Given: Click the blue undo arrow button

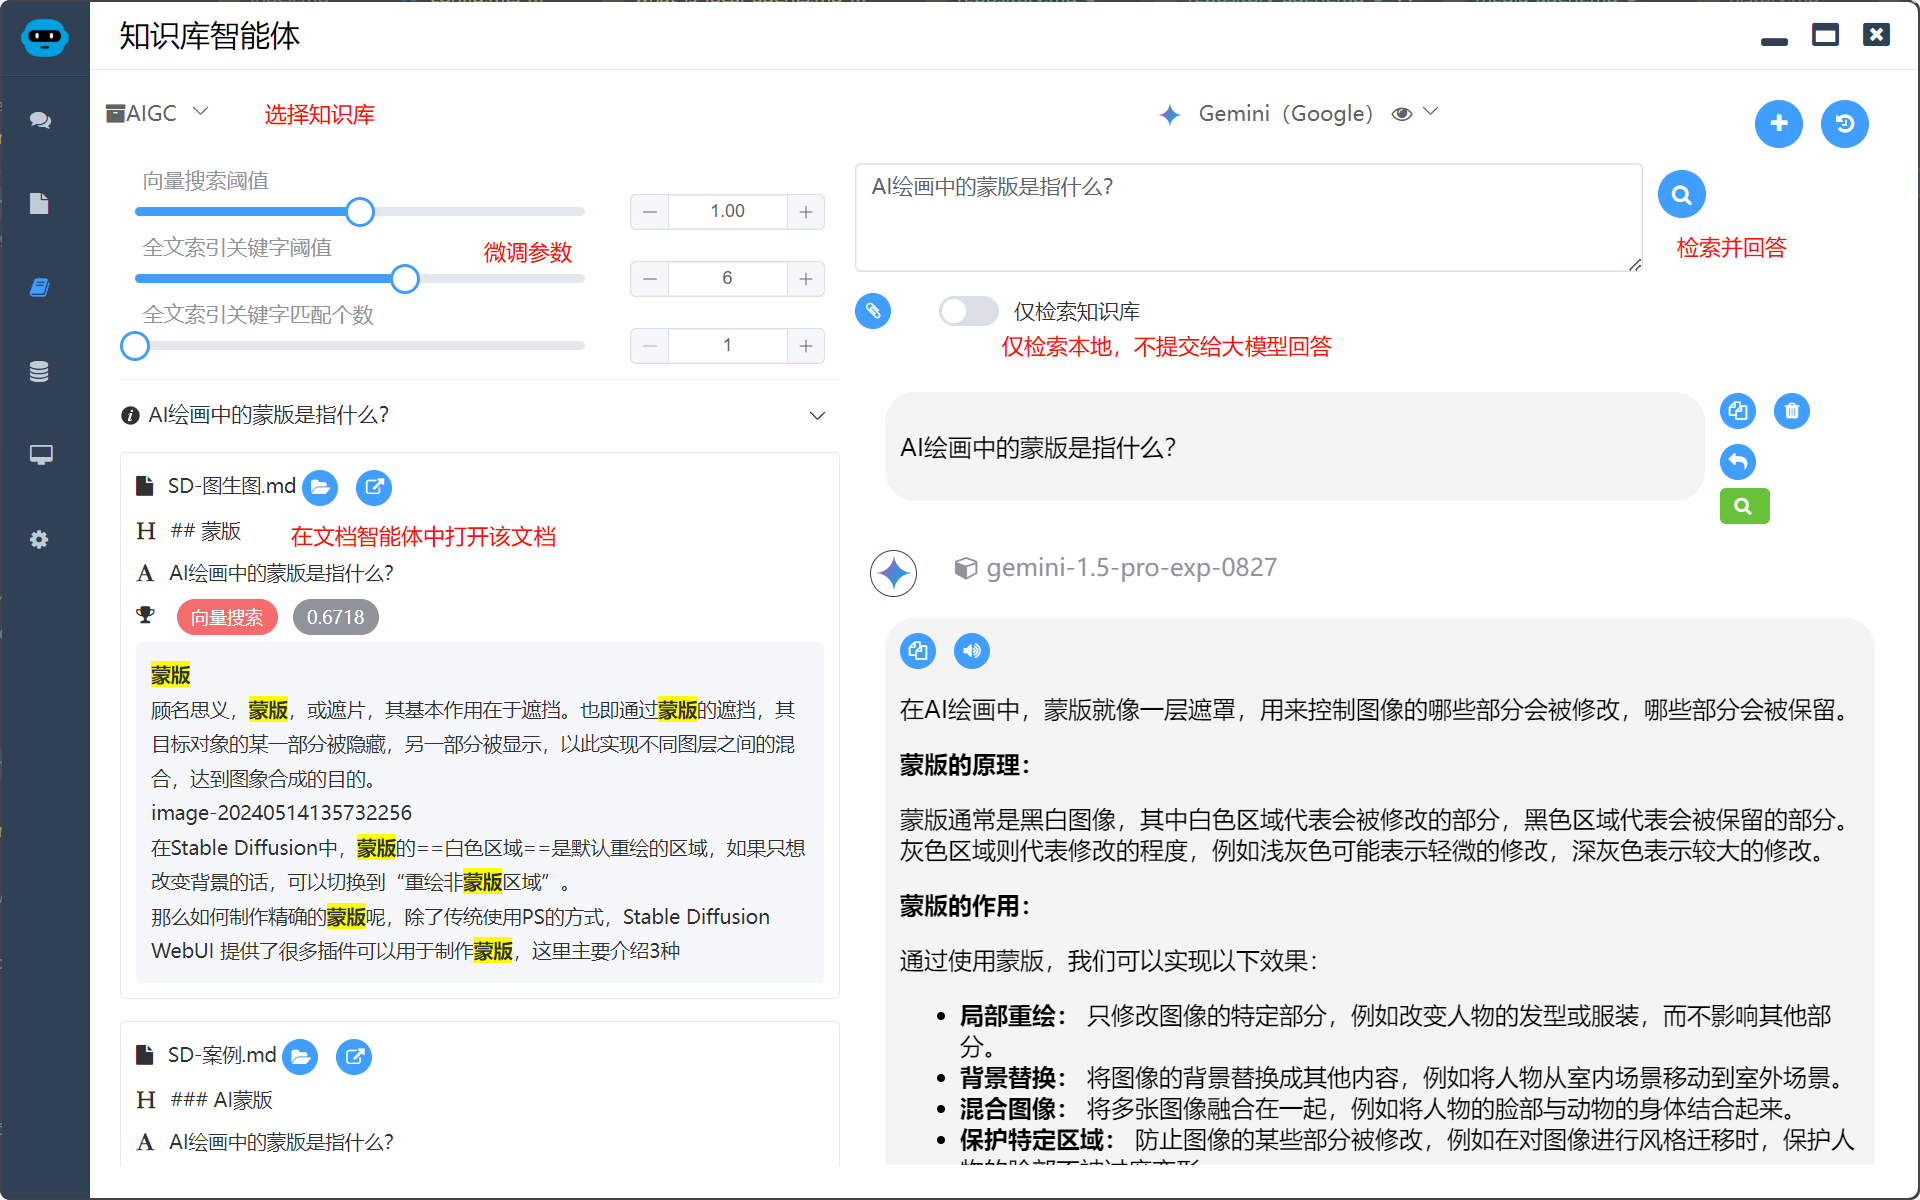Looking at the screenshot, I should pos(1738,461).
